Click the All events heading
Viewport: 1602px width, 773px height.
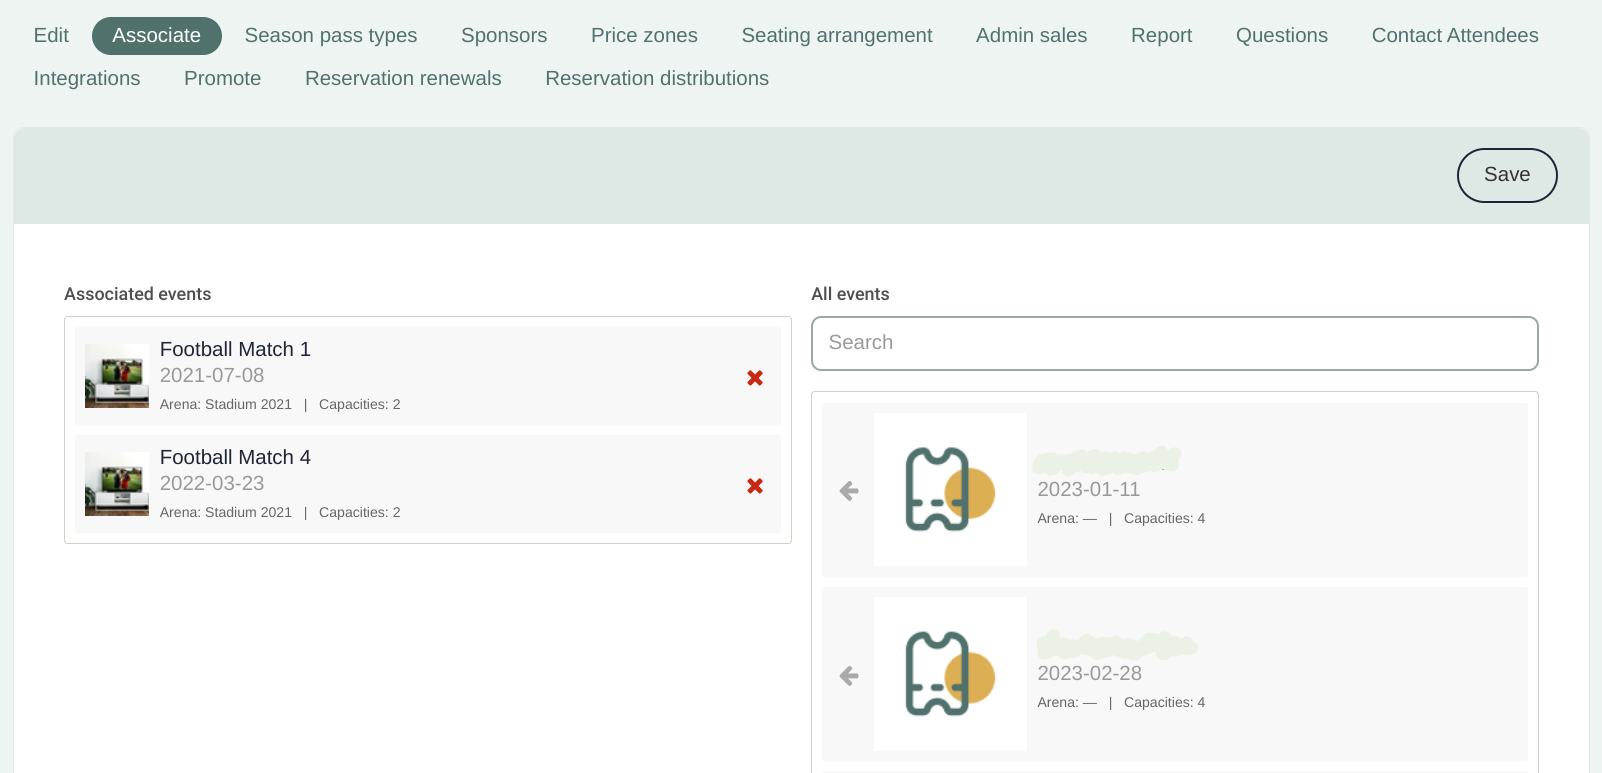click(x=850, y=294)
